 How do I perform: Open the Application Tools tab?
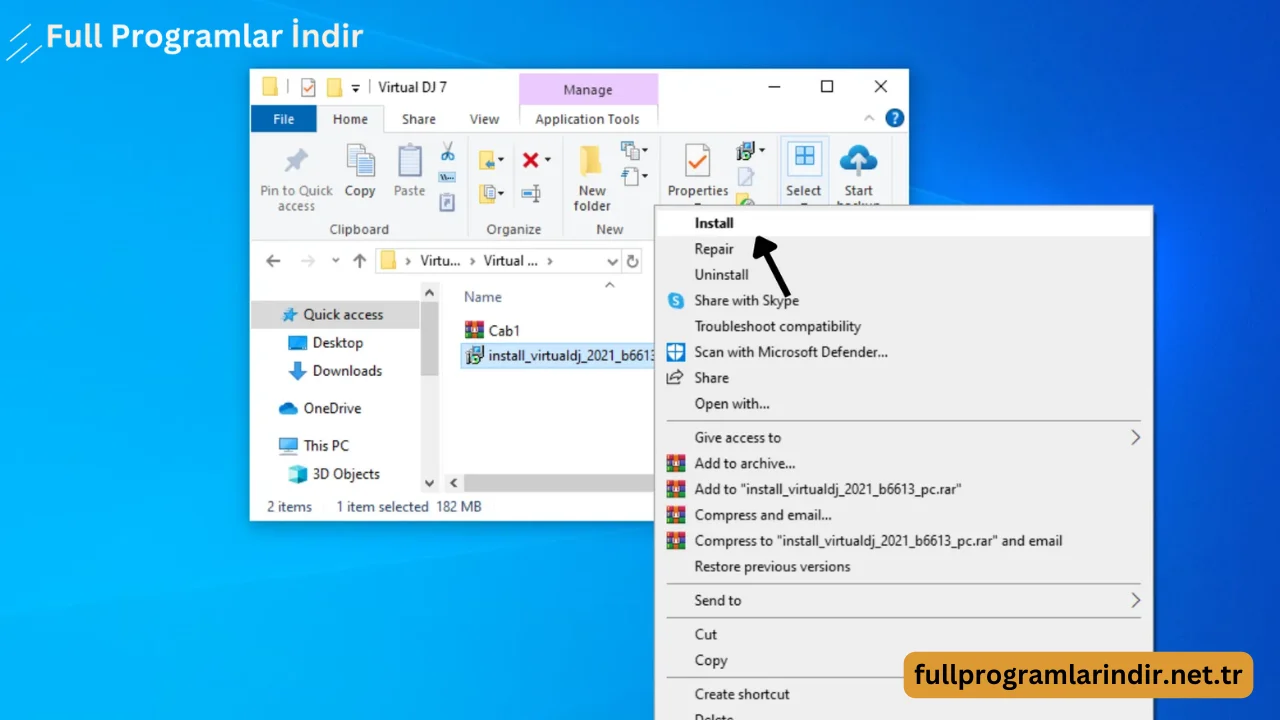587,119
